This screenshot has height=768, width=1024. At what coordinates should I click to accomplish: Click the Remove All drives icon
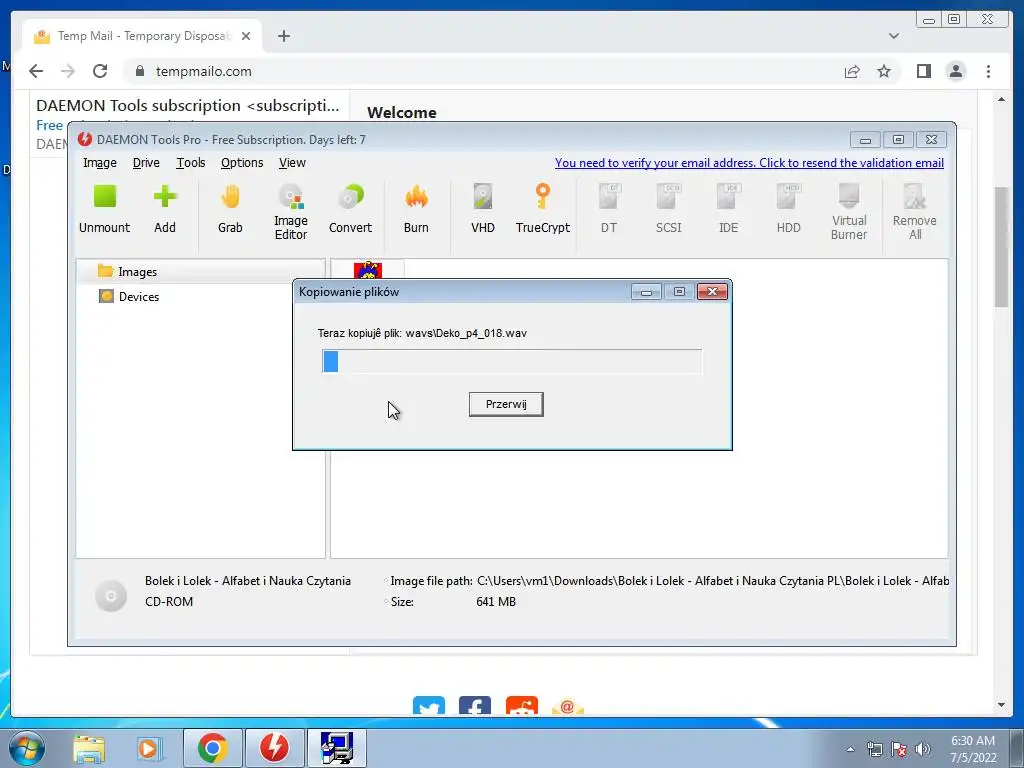pos(914,212)
